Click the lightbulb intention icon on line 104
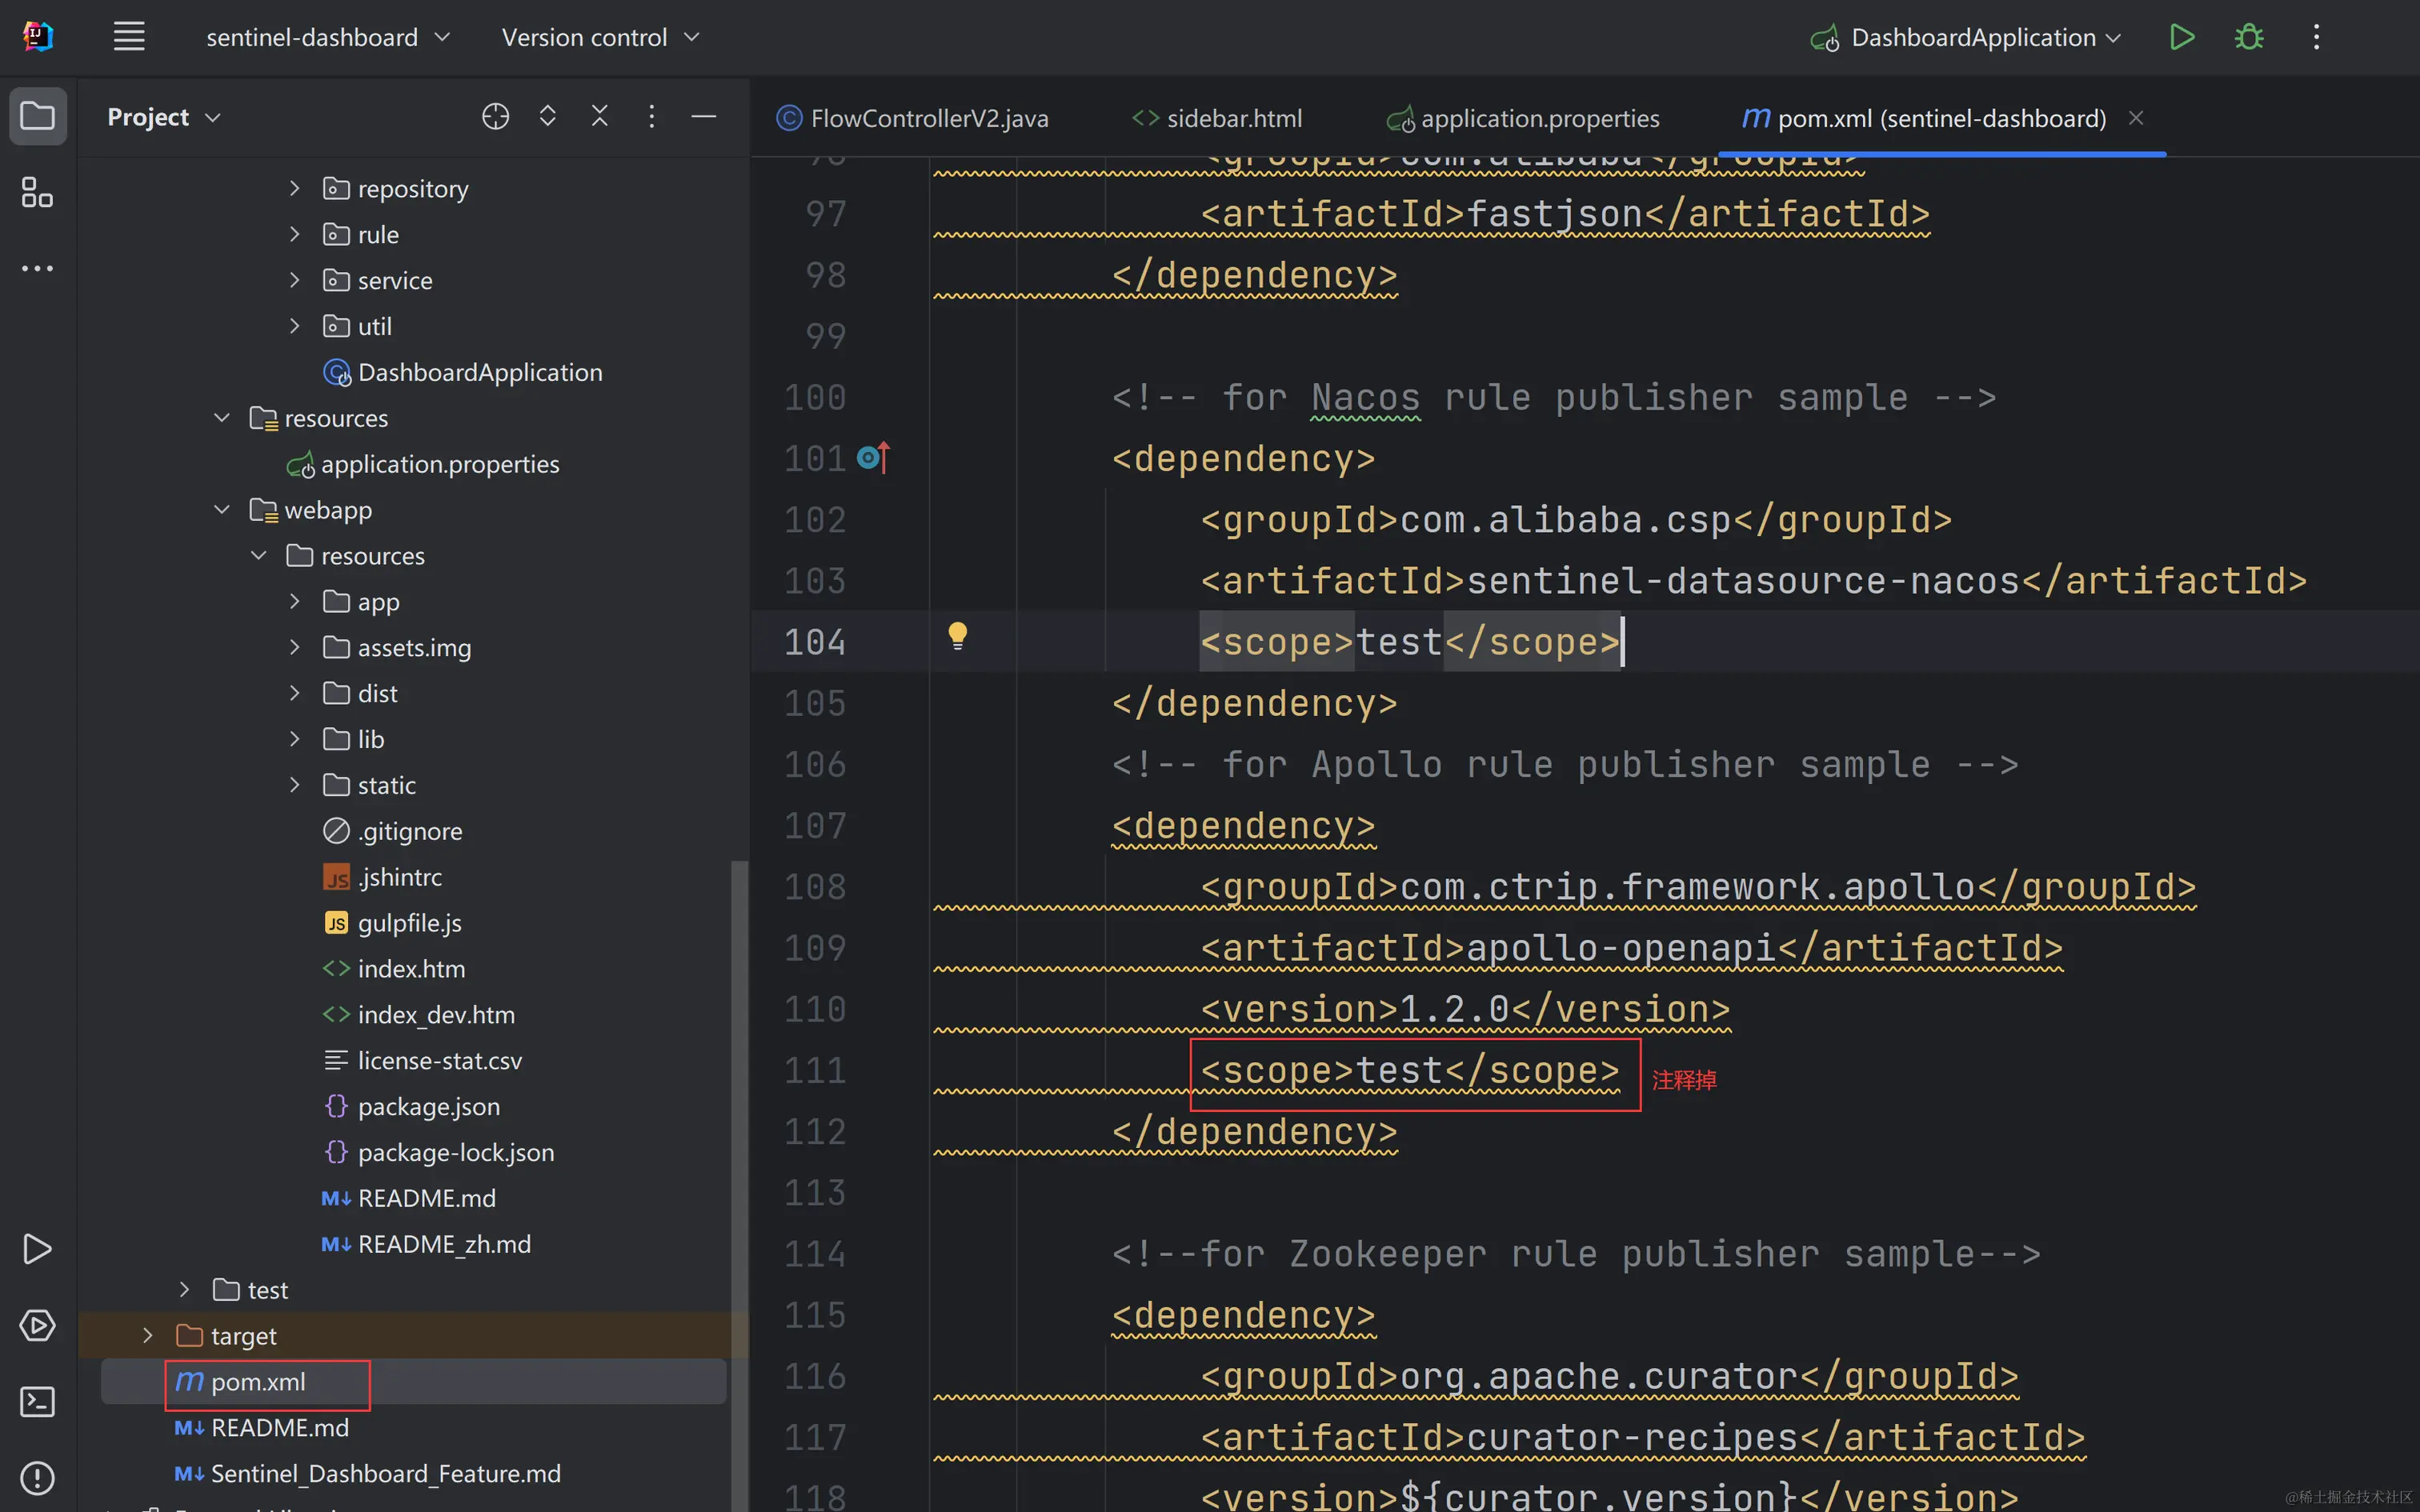The height and width of the screenshot is (1512, 2420). click(x=957, y=635)
